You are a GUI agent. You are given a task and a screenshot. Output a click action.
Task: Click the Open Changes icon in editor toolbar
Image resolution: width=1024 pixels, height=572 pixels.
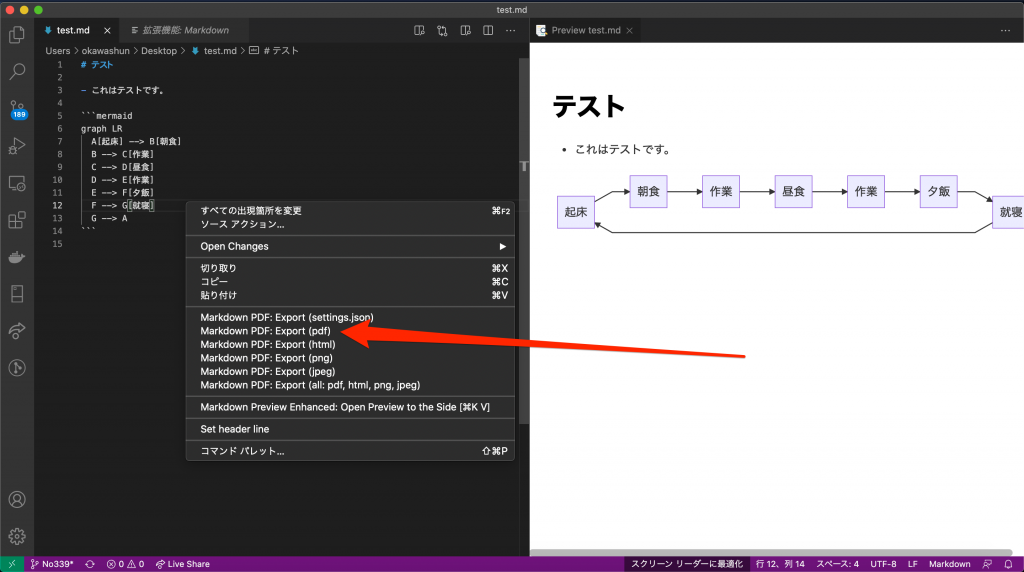pyautogui.click(x=442, y=30)
